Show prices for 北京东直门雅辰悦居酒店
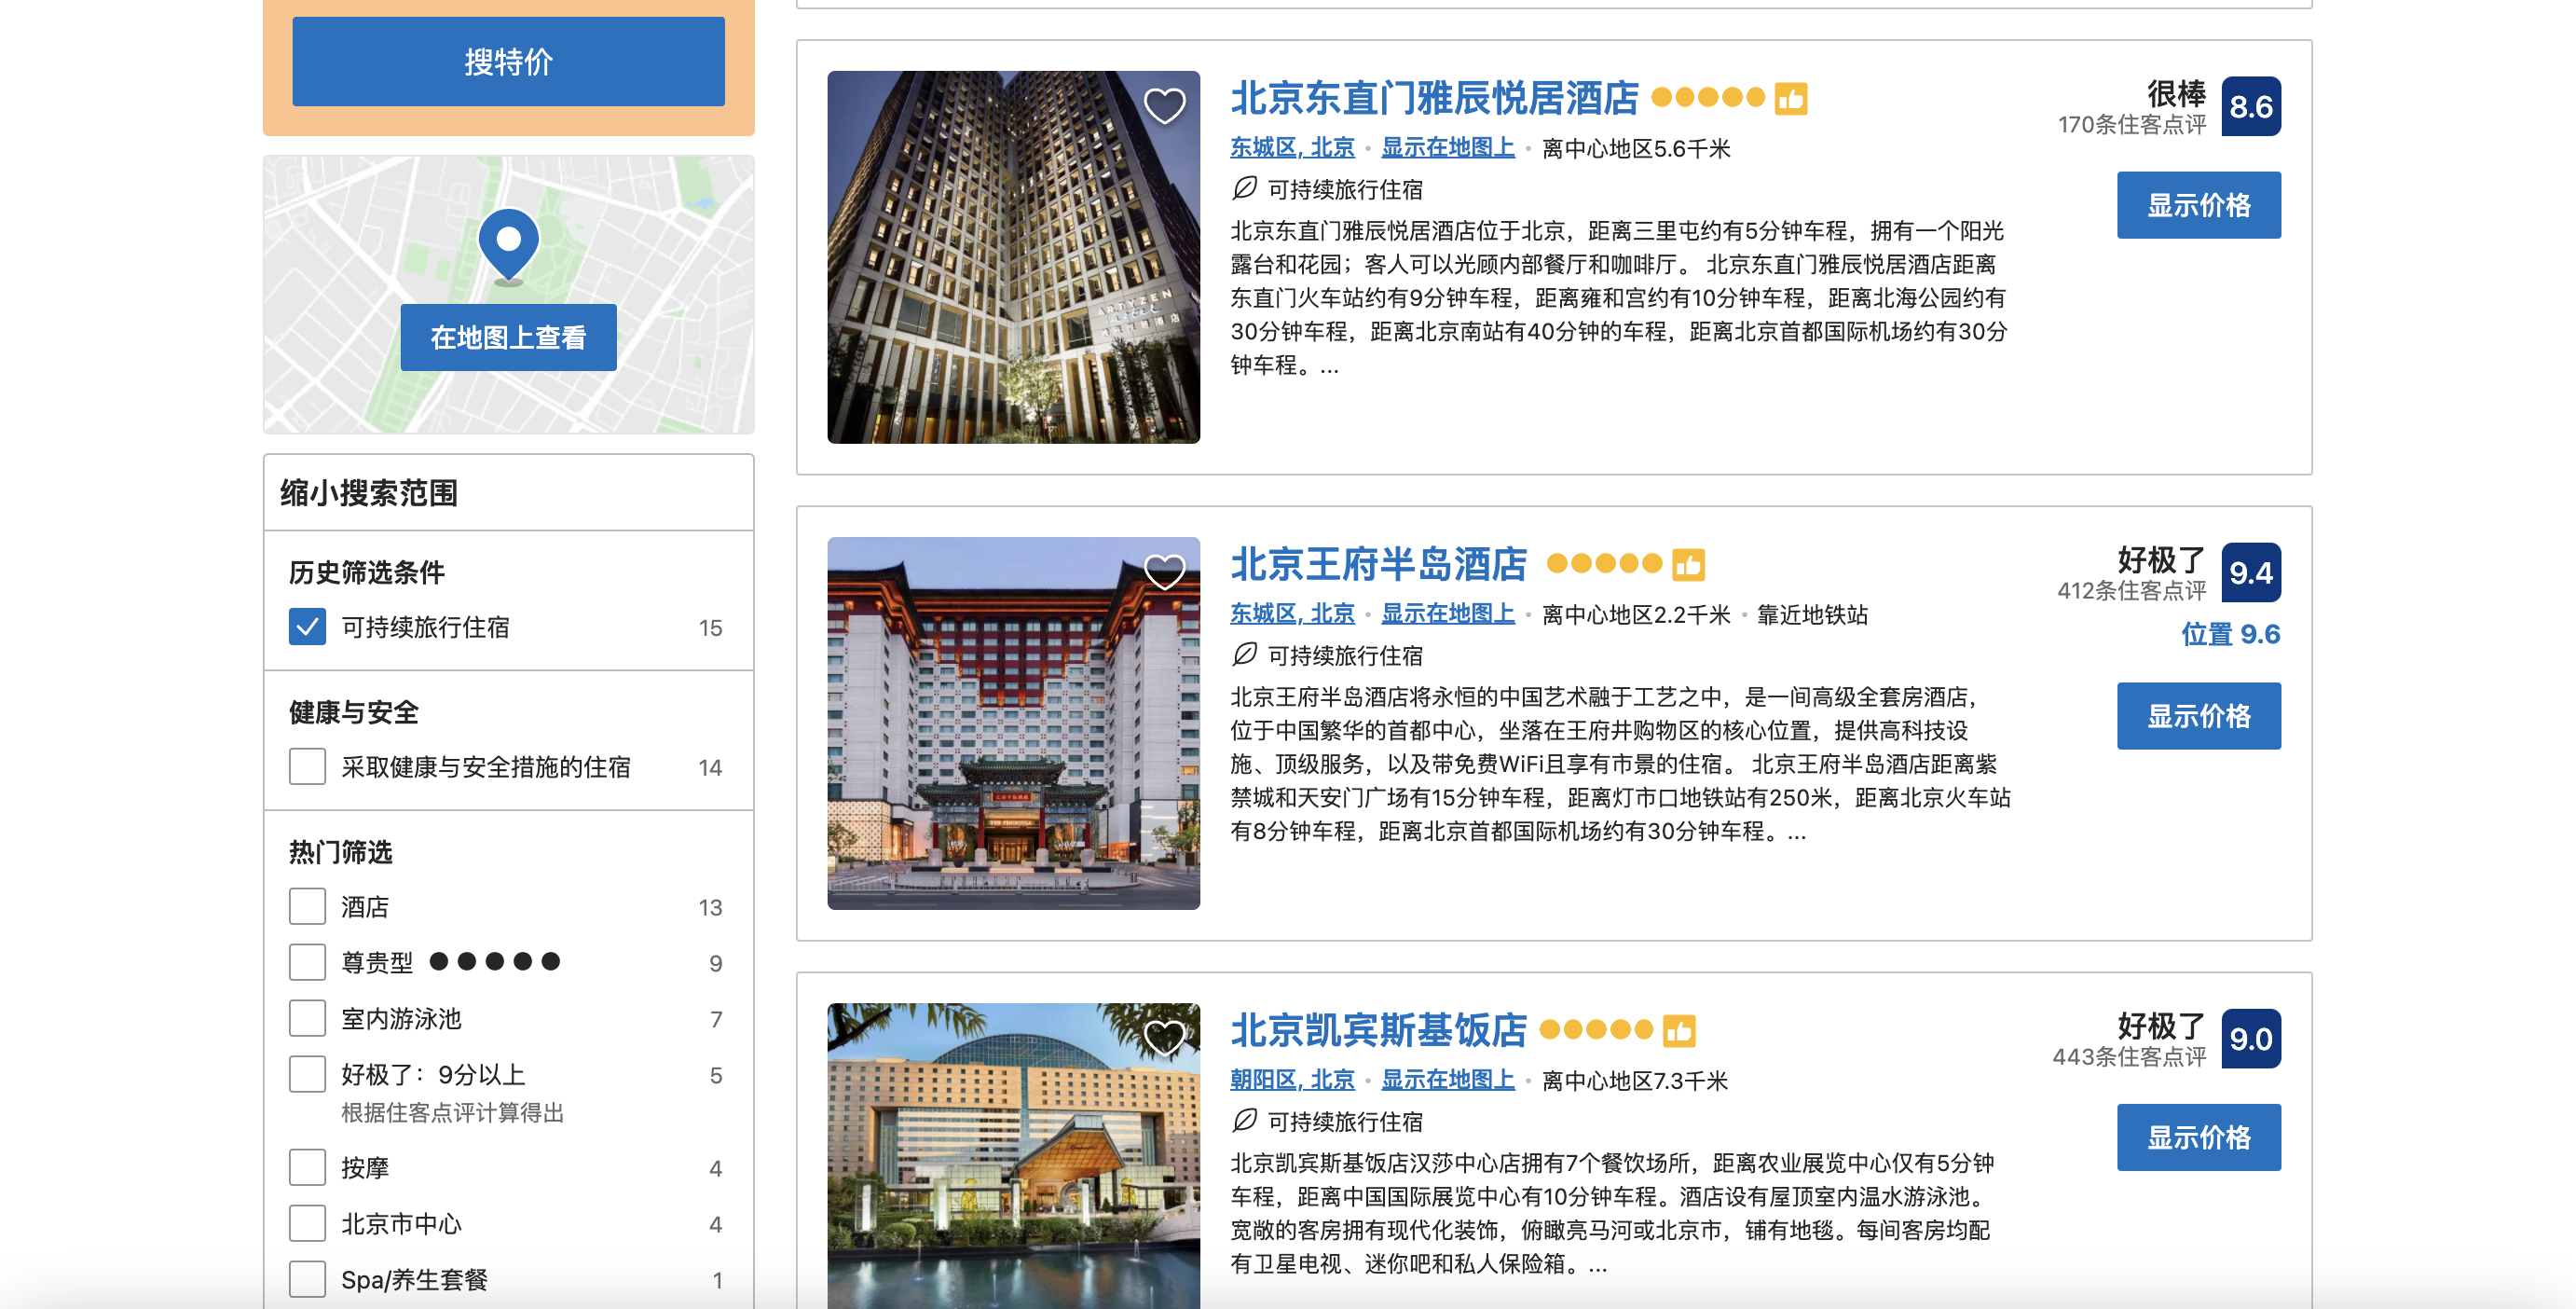The height and width of the screenshot is (1309, 2576). 2199,205
